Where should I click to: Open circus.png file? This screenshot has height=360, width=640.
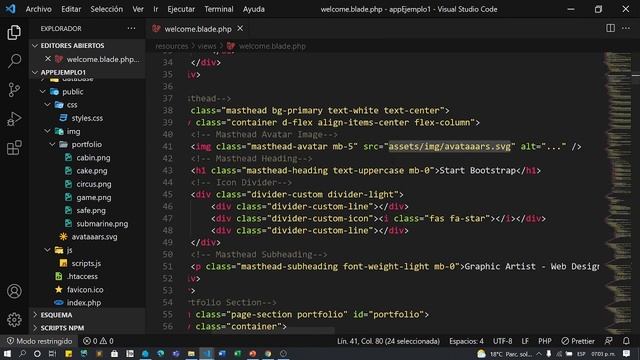pyautogui.click(x=93, y=184)
